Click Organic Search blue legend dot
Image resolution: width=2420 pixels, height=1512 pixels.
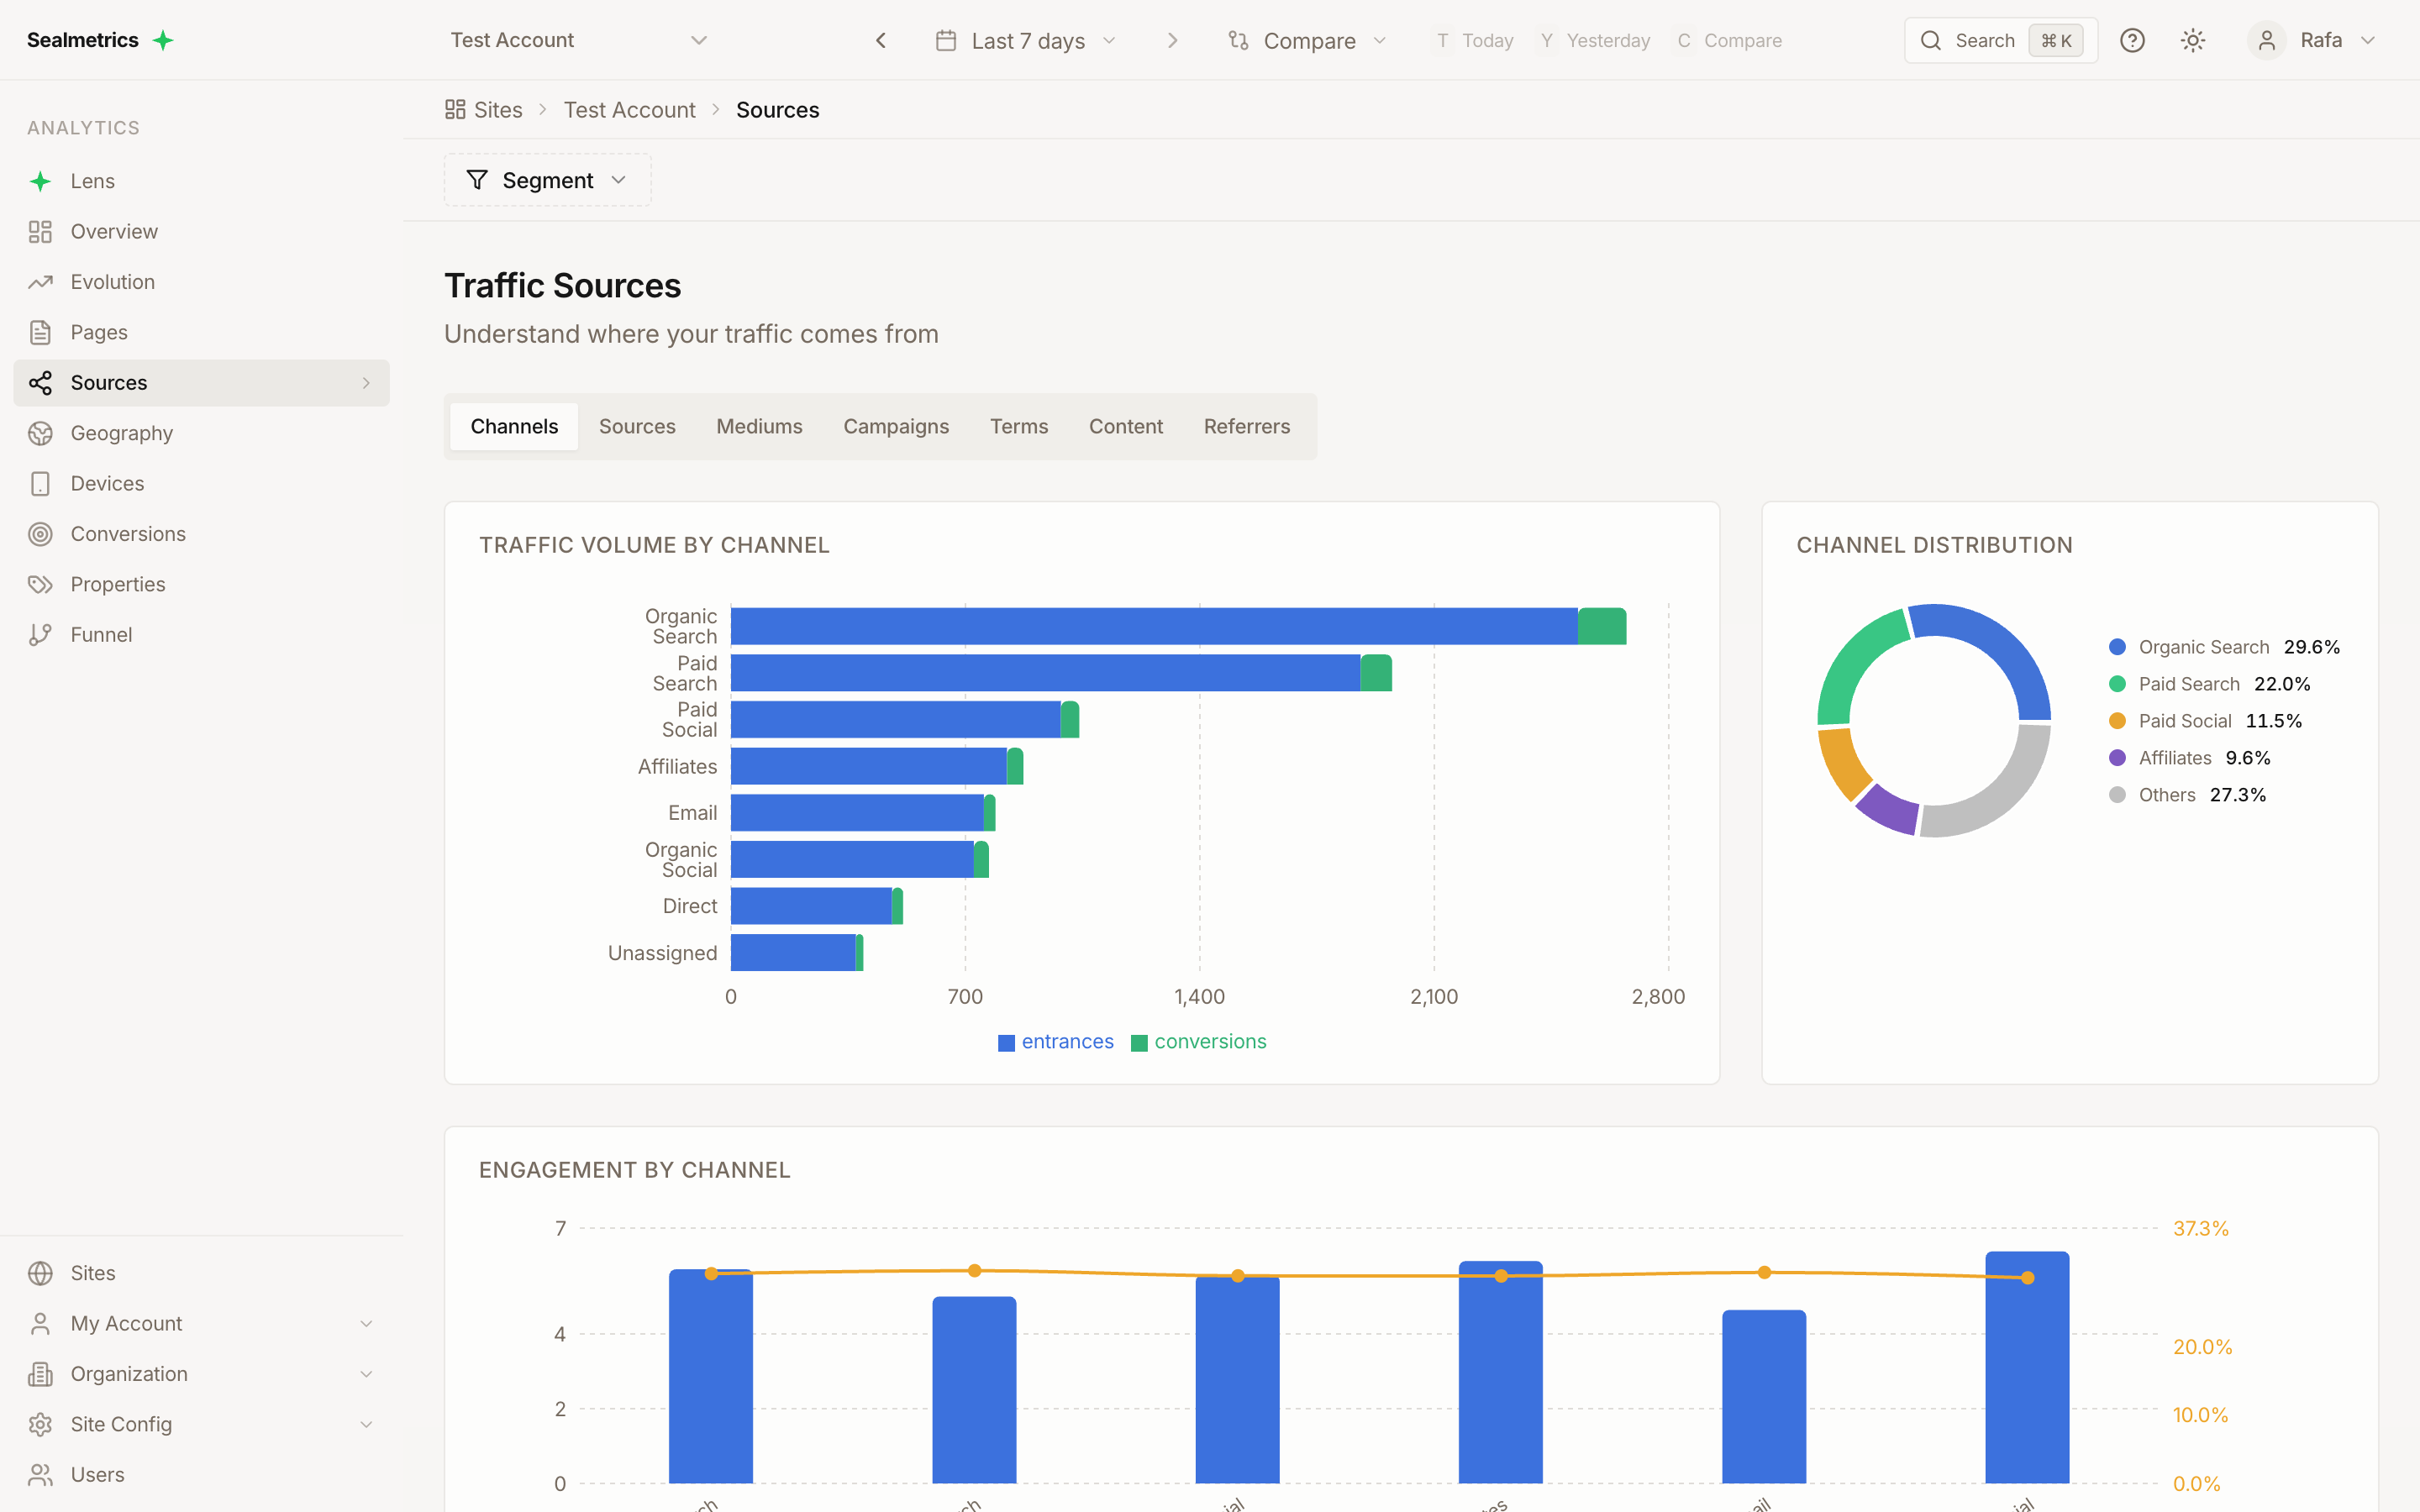coord(2117,647)
